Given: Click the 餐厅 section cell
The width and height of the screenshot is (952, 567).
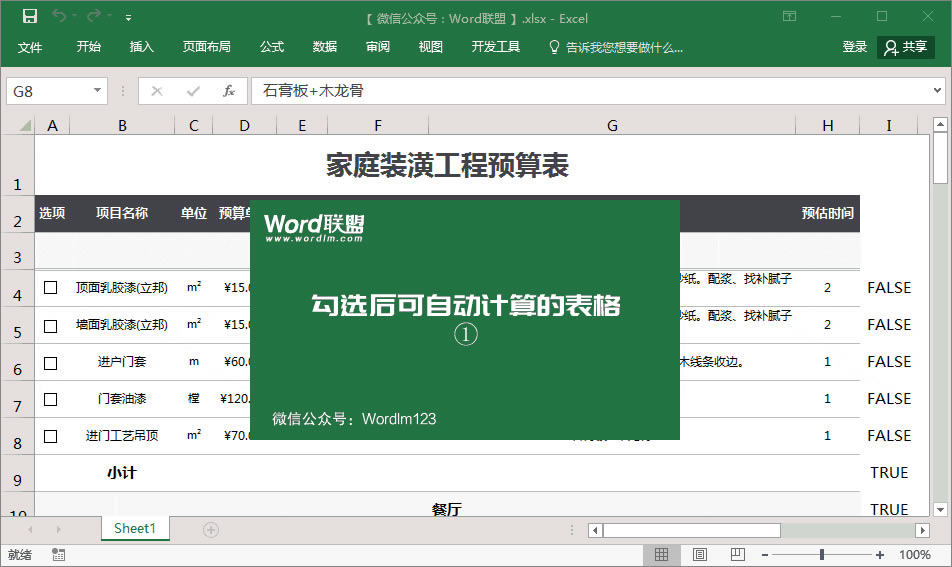Looking at the screenshot, I should click(447, 509).
